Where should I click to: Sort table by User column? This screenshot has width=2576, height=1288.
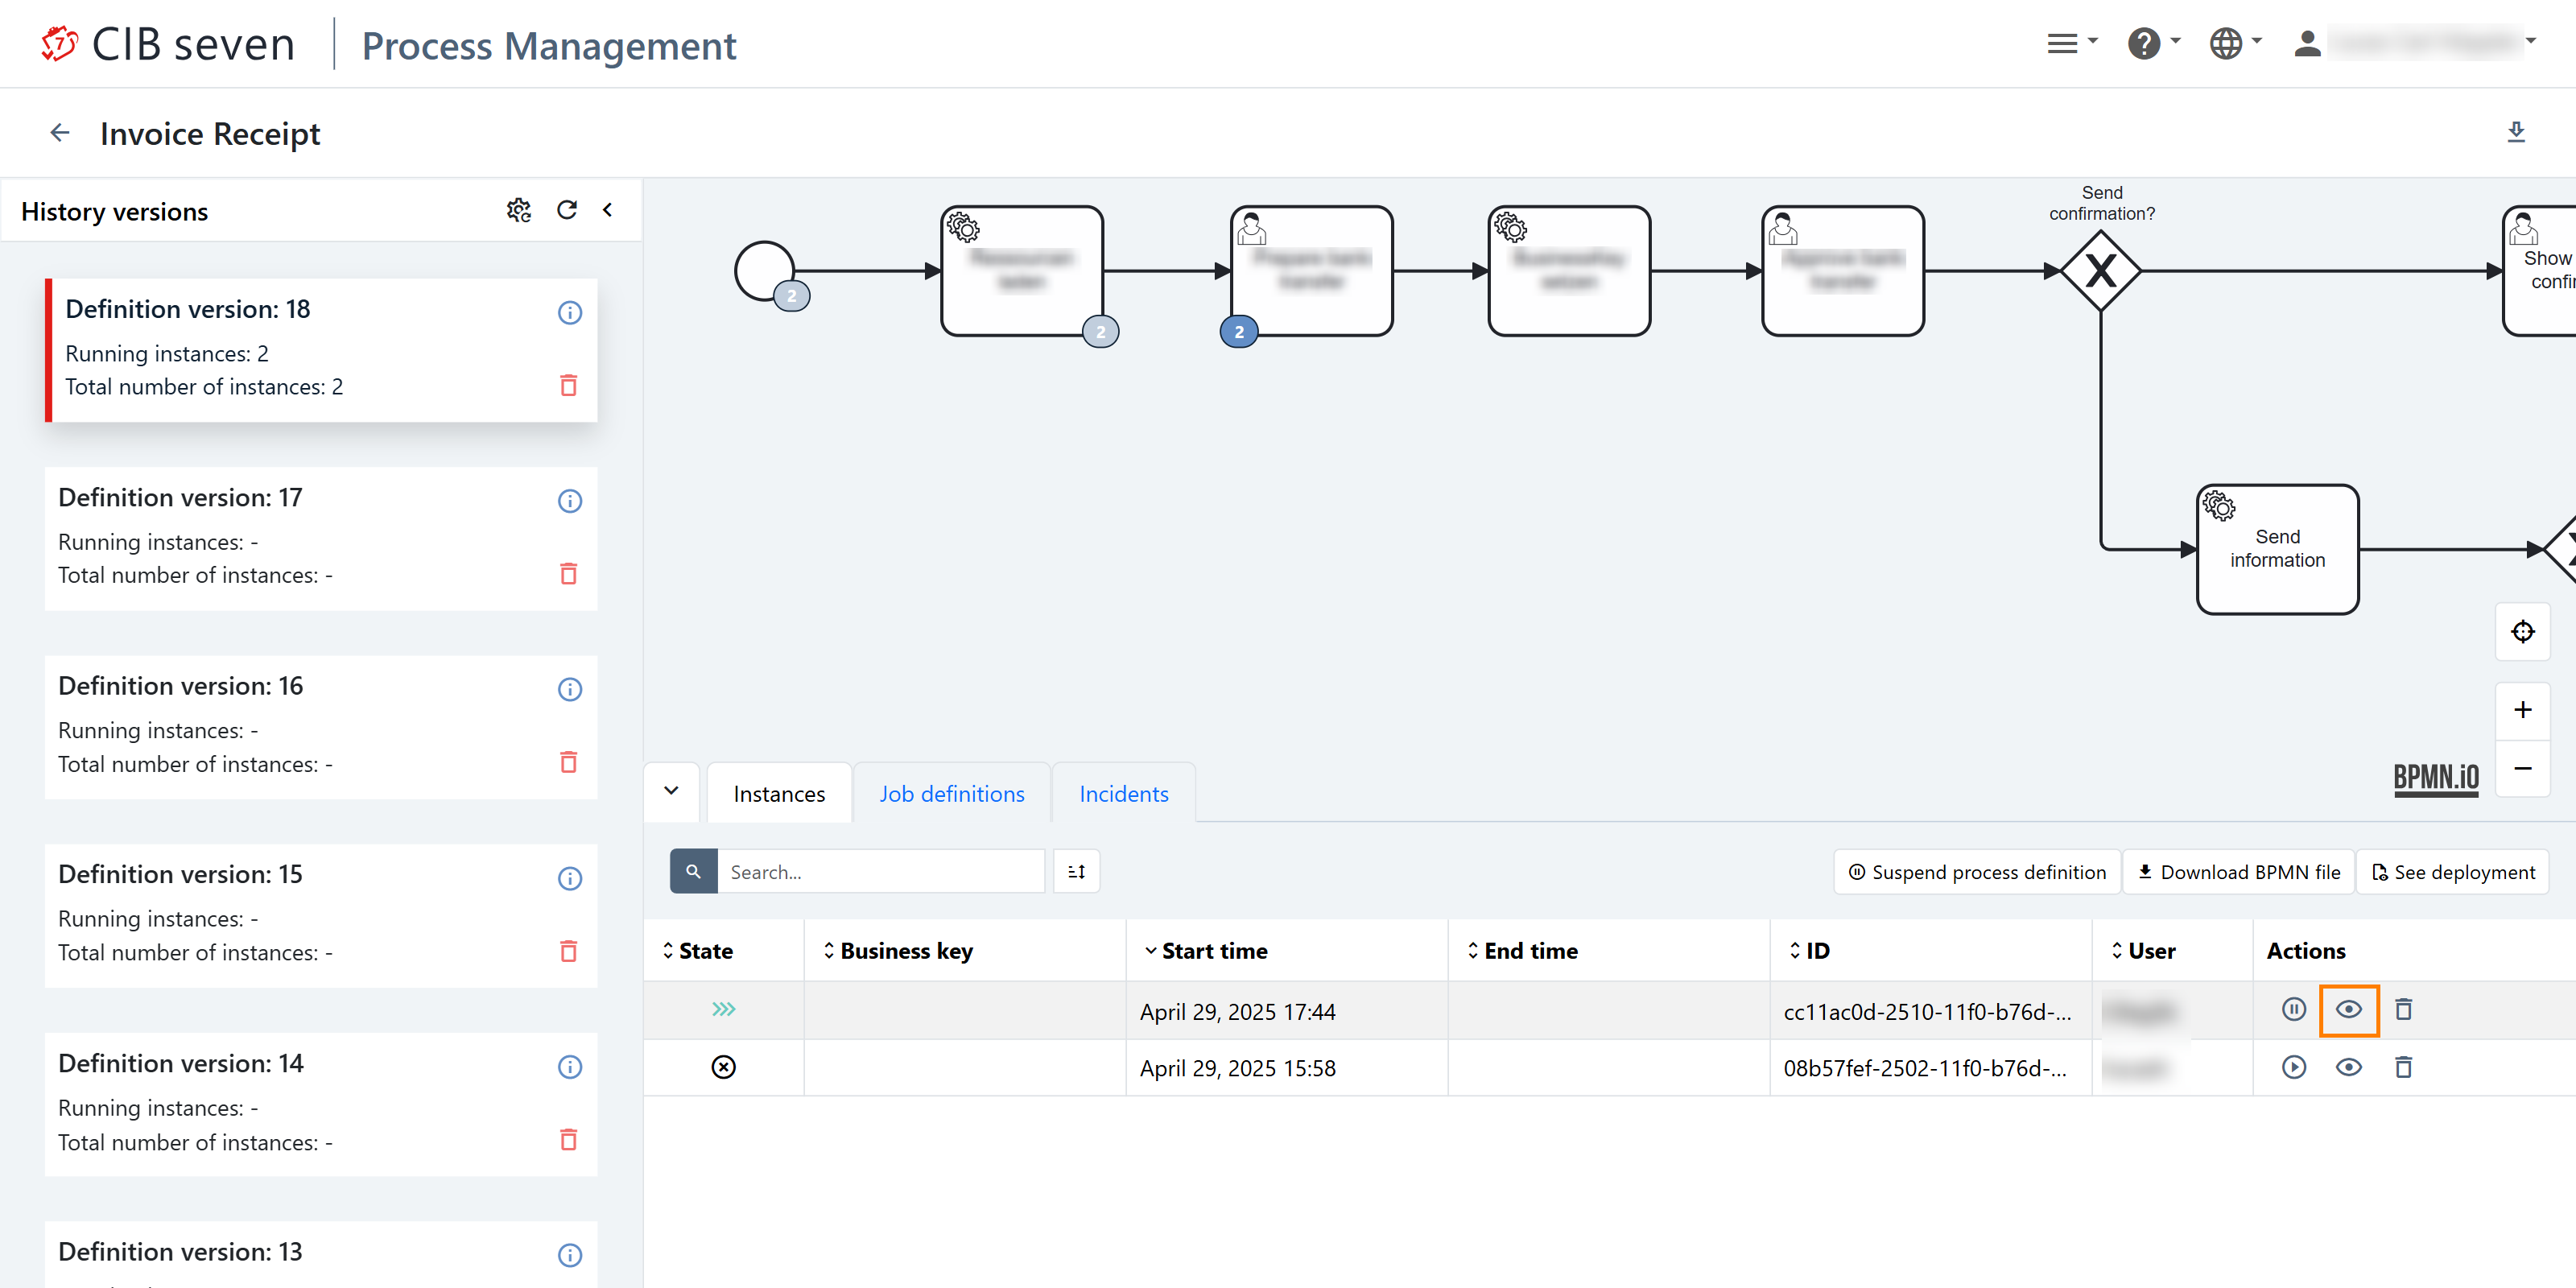click(2142, 950)
